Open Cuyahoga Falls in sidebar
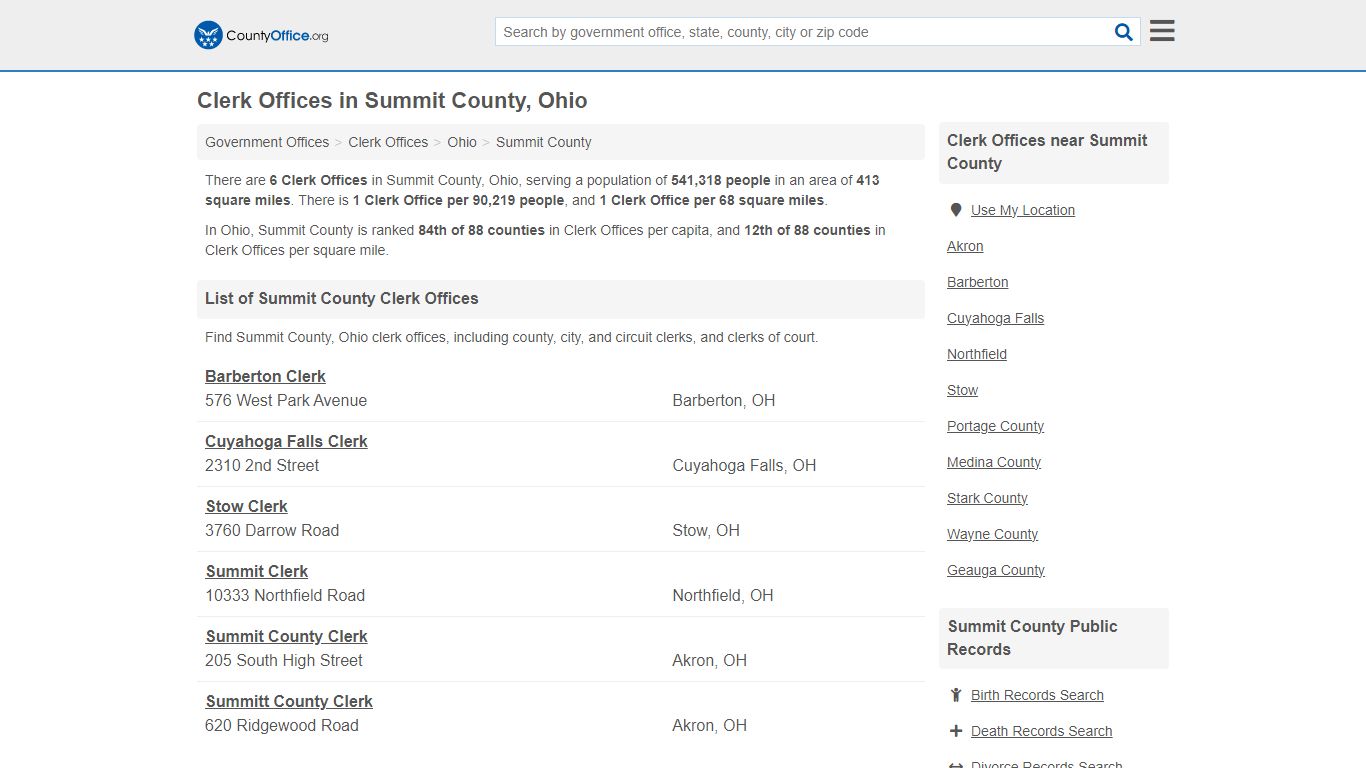Image resolution: width=1366 pixels, height=768 pixels. (x=995, y=318)
